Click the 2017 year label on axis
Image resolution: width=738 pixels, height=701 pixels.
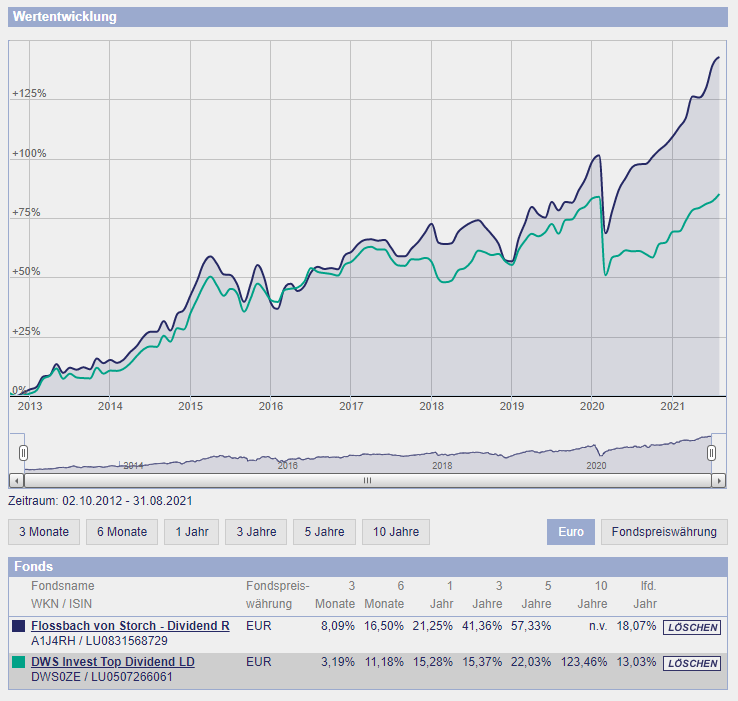click(x=351, y=406)
